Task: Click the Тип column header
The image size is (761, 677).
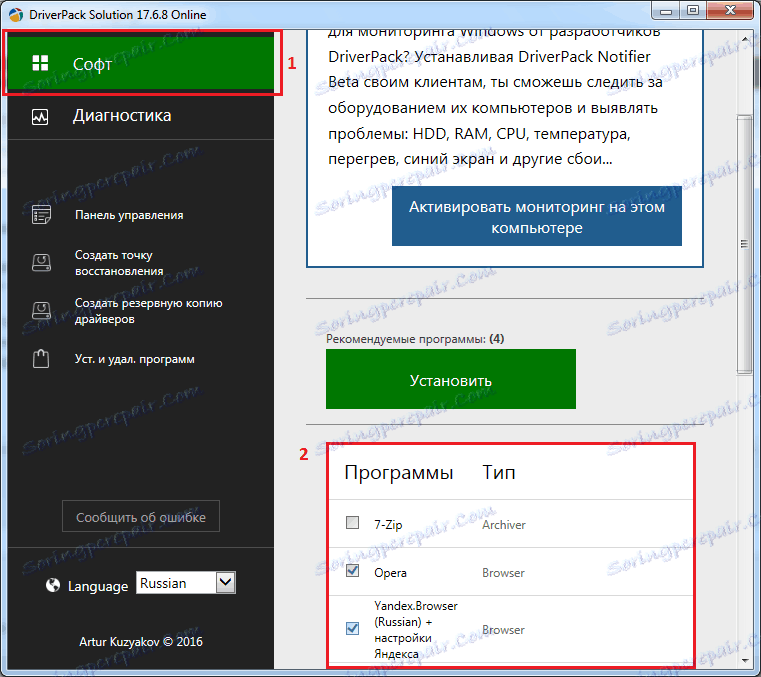Action: tap(498, 472)
